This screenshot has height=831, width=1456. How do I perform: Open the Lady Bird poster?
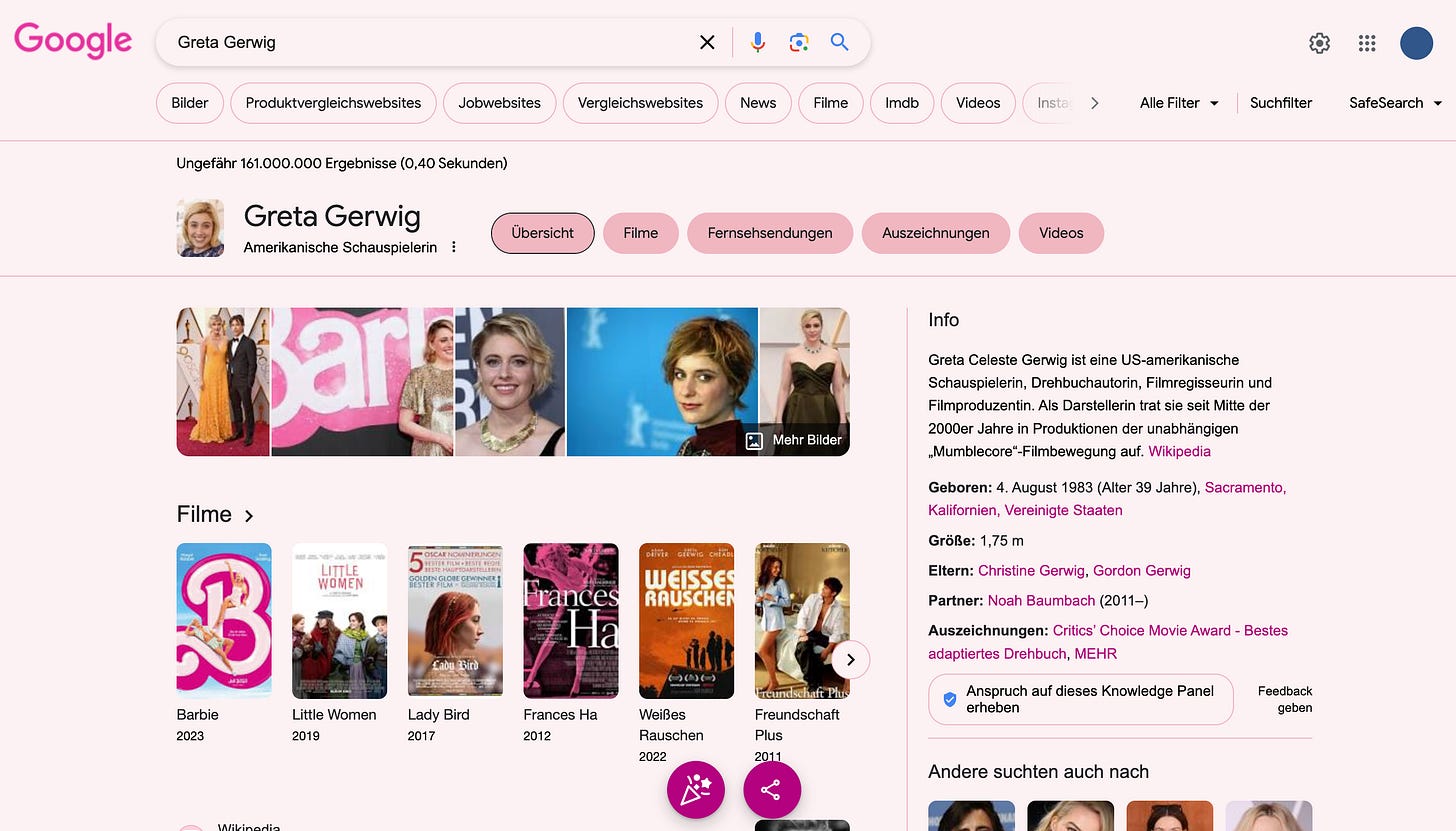coord(455,620)
